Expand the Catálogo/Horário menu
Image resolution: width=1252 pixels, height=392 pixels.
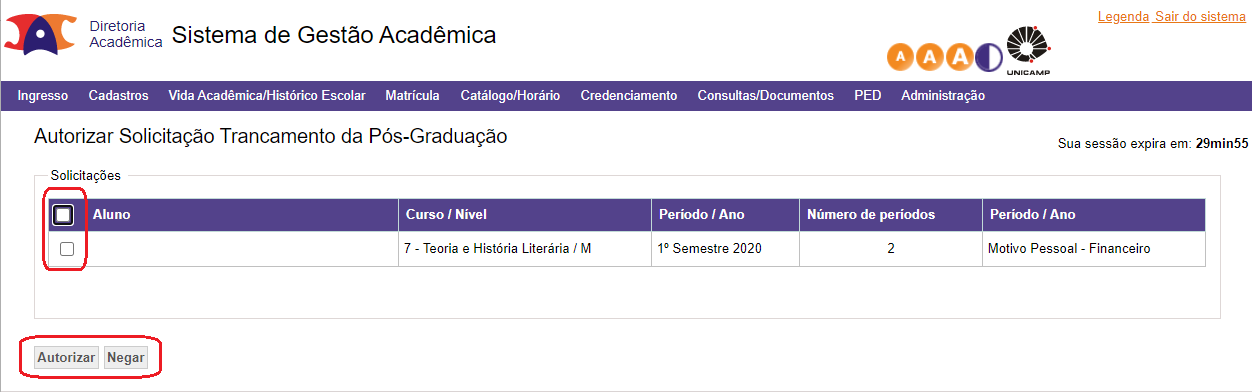click(x=510, y=96)
